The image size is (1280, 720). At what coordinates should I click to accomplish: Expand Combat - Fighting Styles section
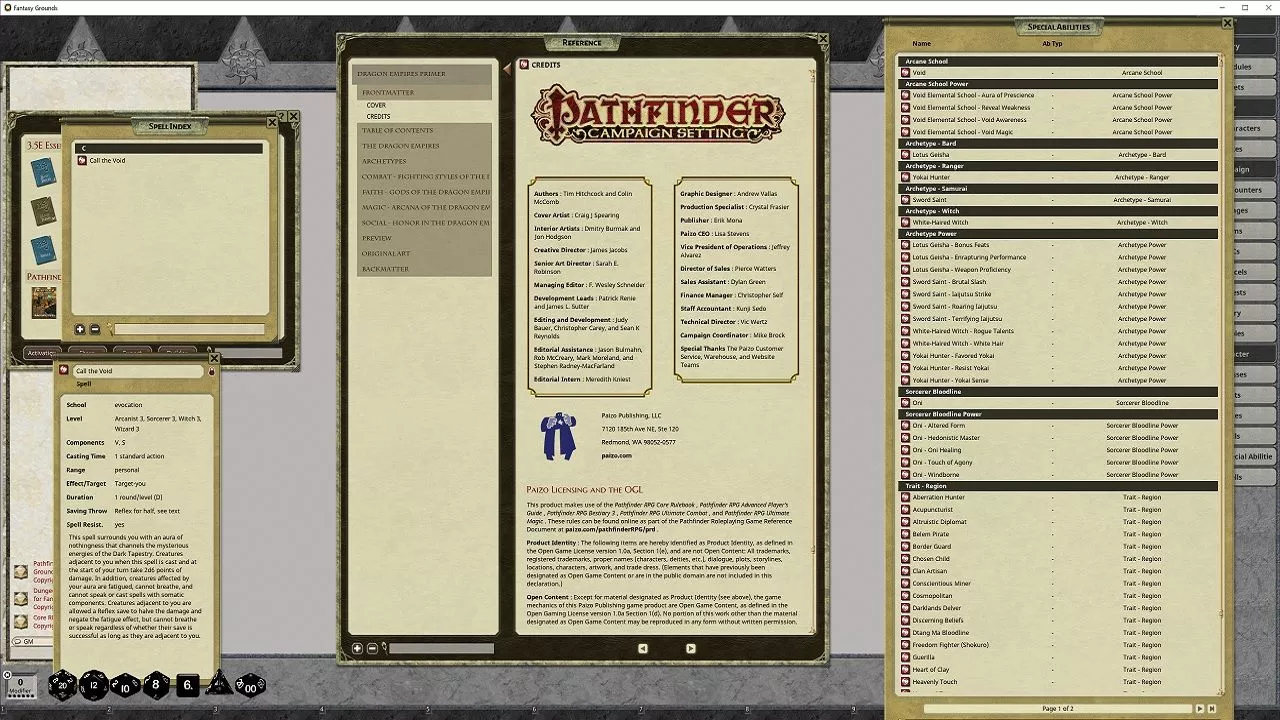coord(426,176)
